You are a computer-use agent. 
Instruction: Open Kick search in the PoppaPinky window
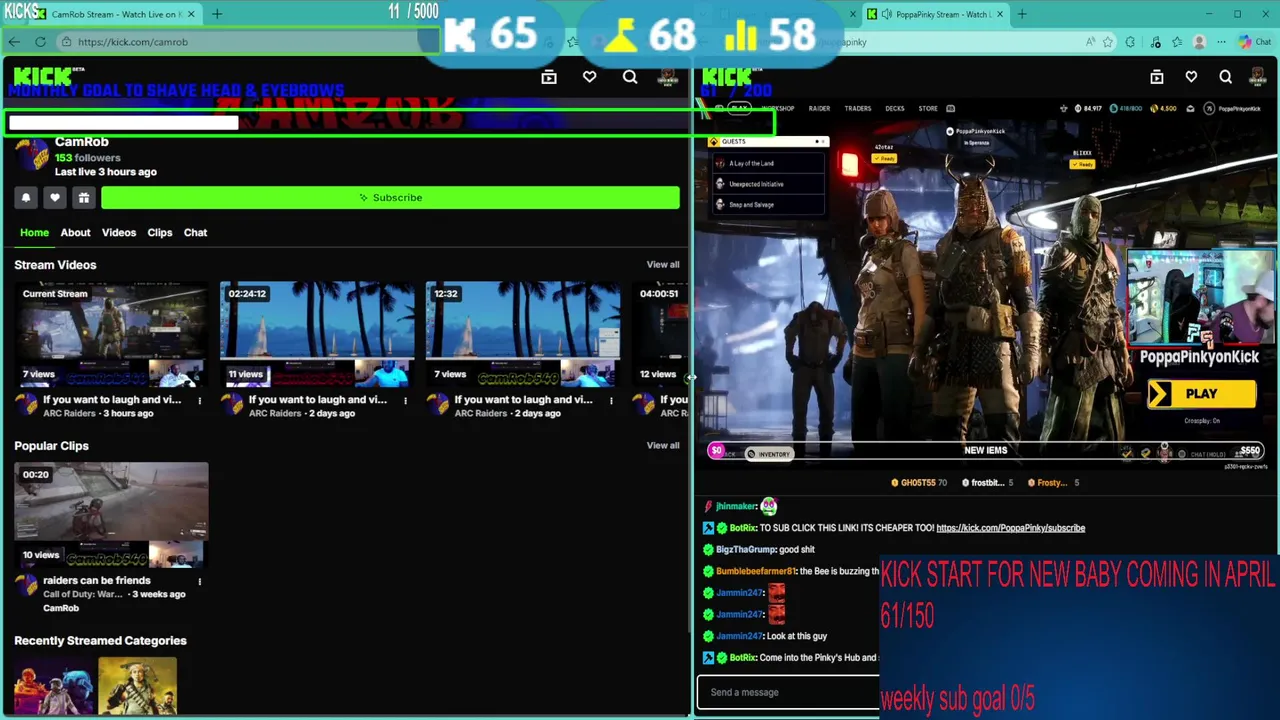(x=1226, y=77)
